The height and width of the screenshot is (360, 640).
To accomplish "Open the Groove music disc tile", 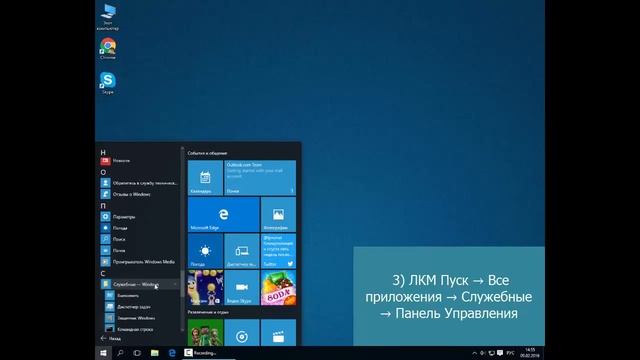I will [242, 332].
